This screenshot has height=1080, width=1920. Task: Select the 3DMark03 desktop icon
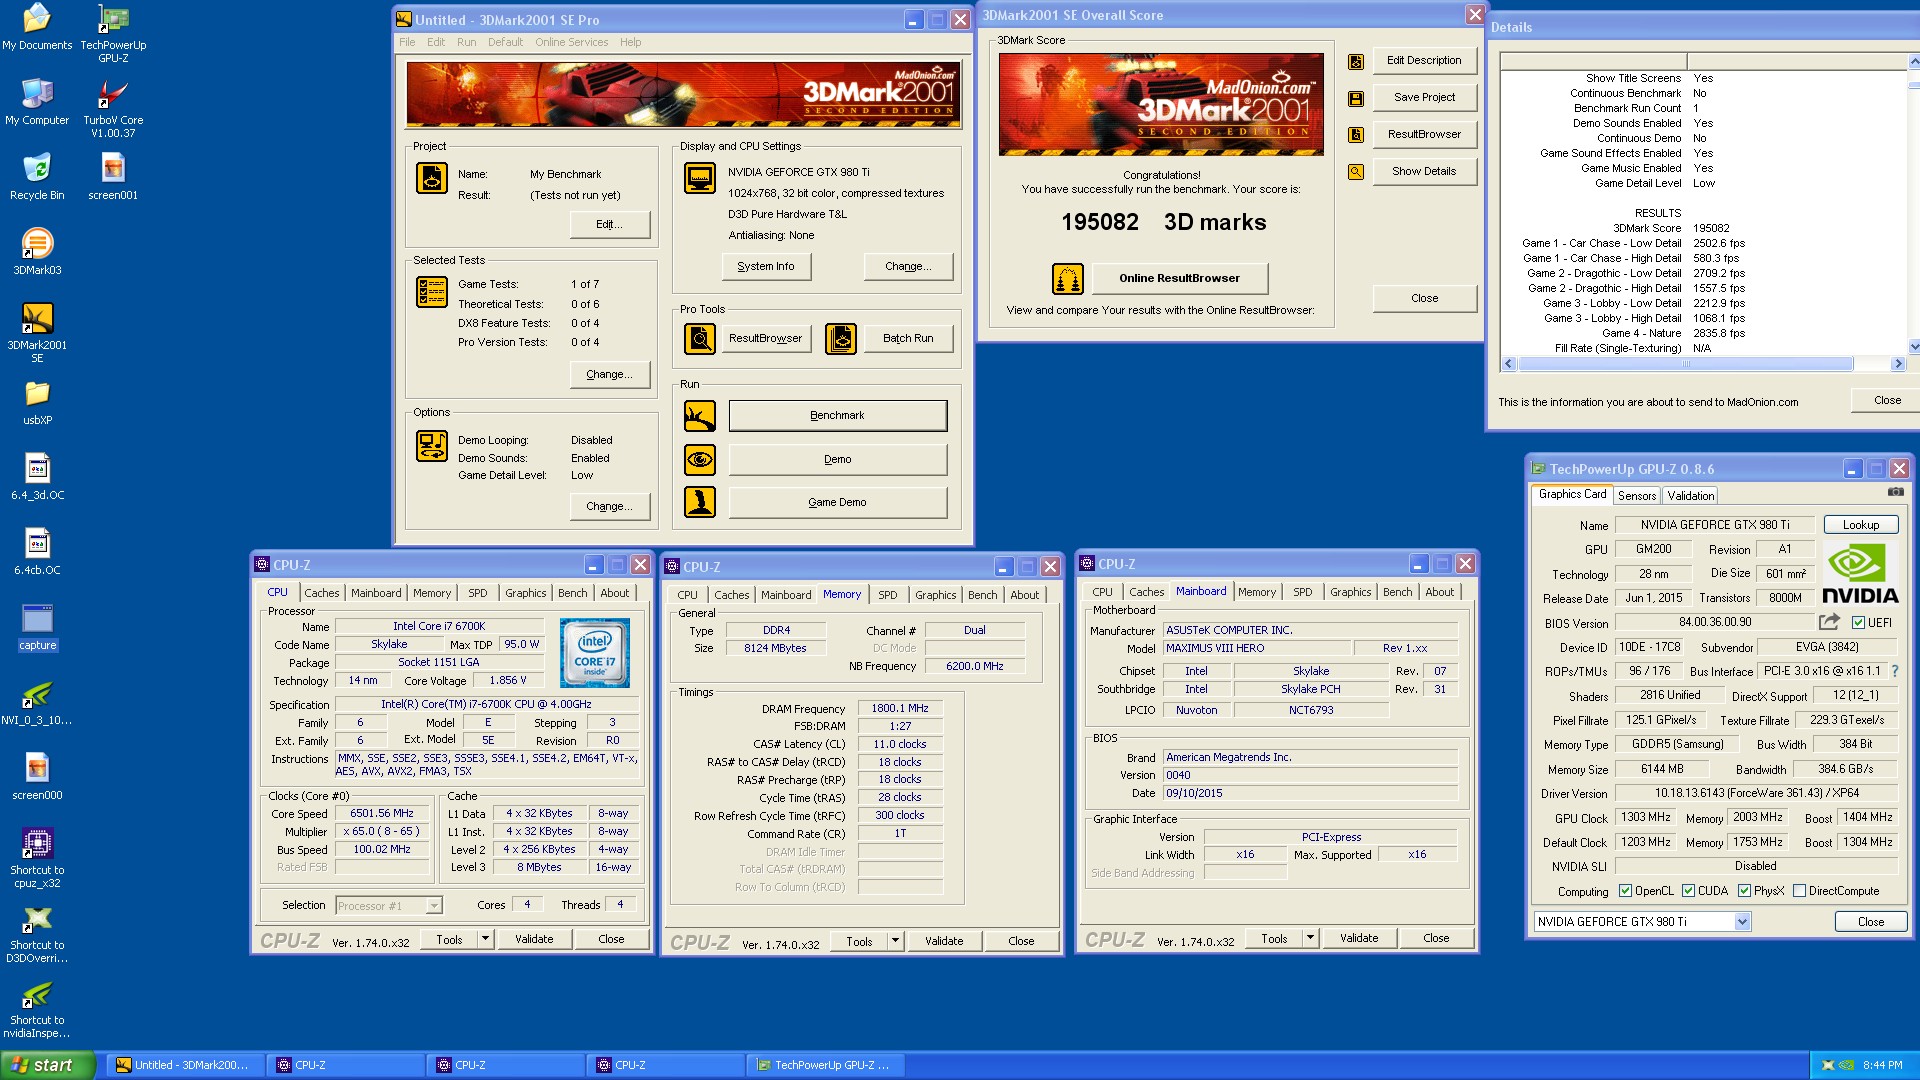click(x=37, y=252)
